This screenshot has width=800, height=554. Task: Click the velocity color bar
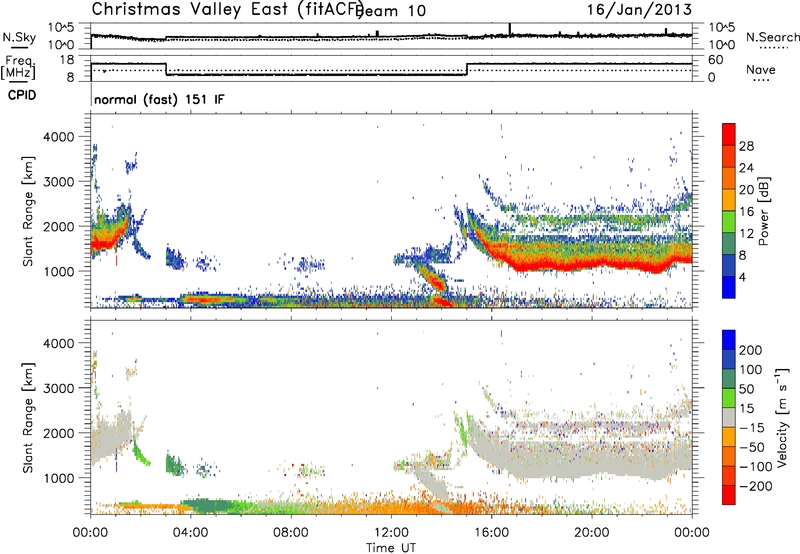(729, 417)
